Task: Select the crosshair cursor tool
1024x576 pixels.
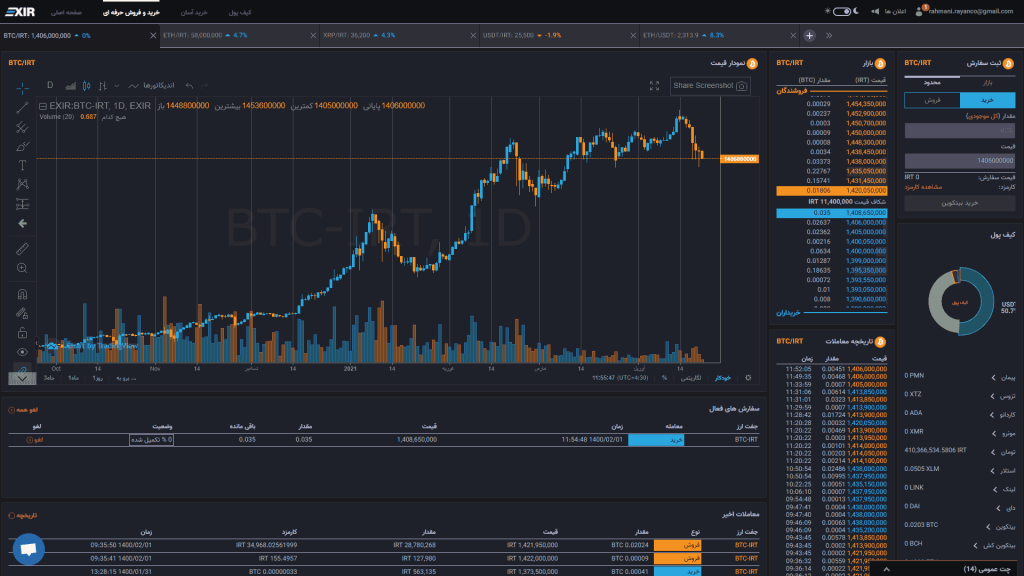Action: pos(22,87)
